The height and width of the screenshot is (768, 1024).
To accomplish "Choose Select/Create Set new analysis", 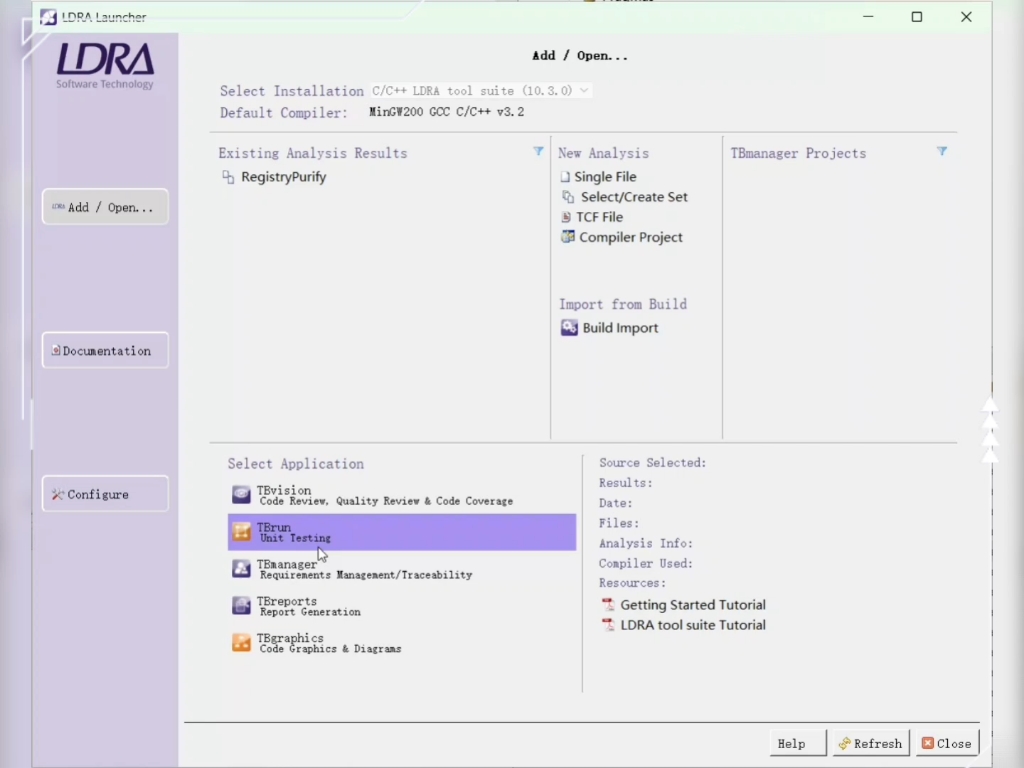I will 634,197.
